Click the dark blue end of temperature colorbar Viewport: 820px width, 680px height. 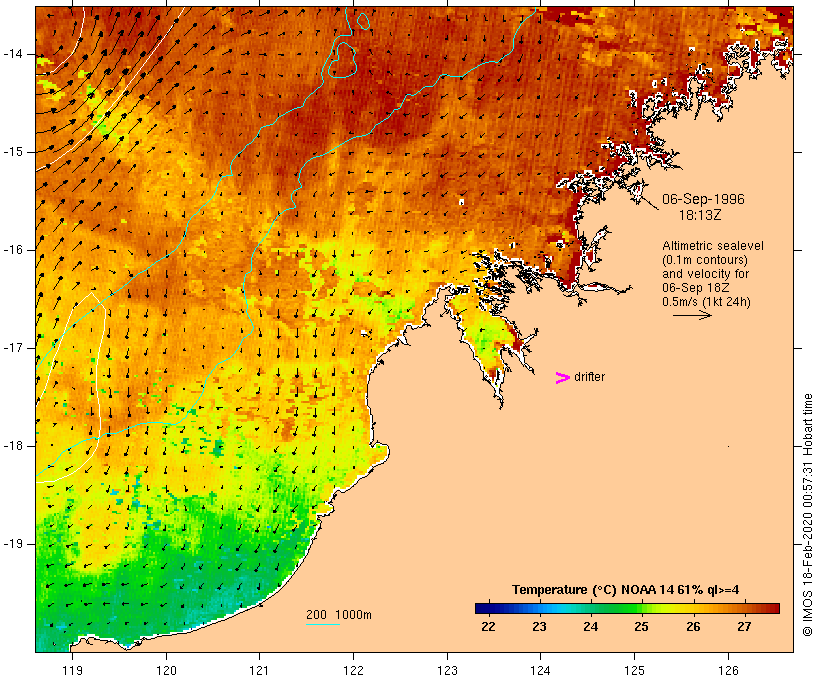(481, 608)
